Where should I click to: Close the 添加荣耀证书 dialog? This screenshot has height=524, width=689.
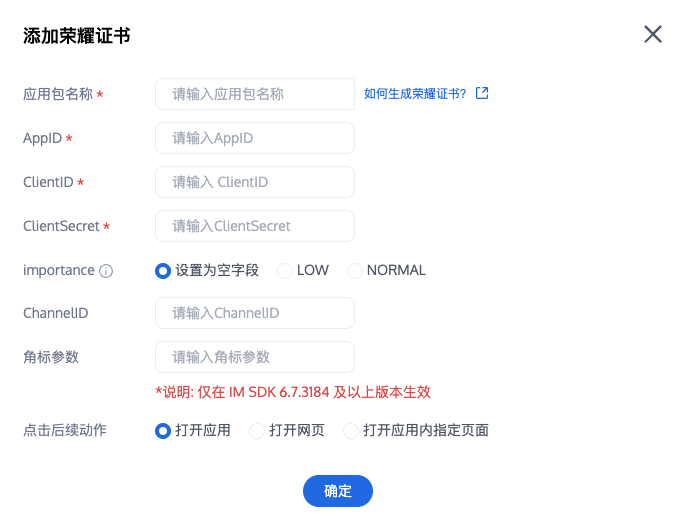[x=653, y=34]
